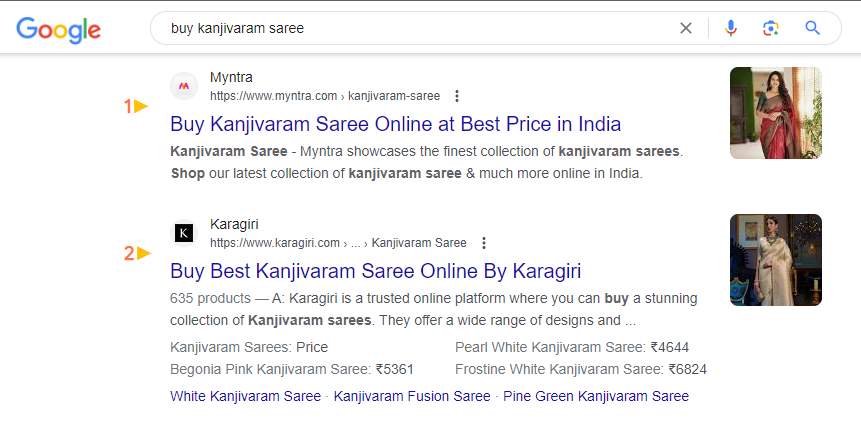This screenshot has width=861, height=426.
Task: Click Kanjivaram Sarees: Price text
Action: pyautogui.click(x=249, y=347)
